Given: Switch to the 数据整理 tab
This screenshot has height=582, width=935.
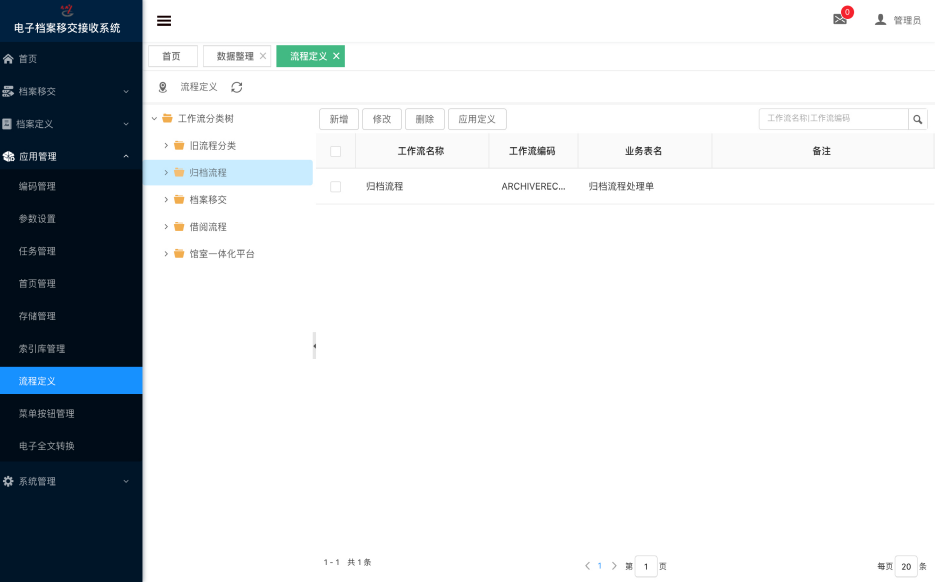Looking at the screenshot, I should coord(237,56).
